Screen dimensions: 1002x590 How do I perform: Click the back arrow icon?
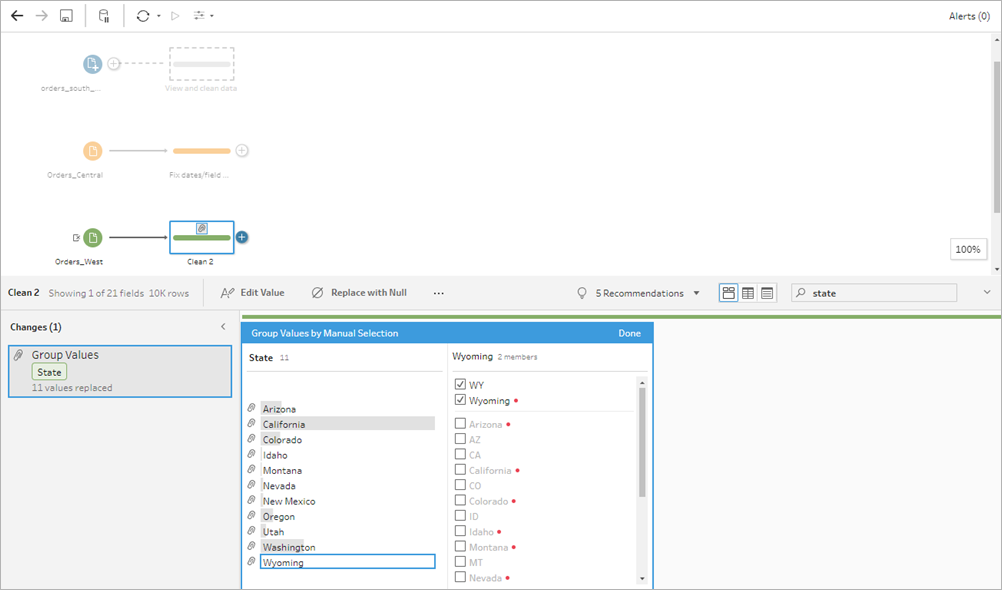[17, 15]
